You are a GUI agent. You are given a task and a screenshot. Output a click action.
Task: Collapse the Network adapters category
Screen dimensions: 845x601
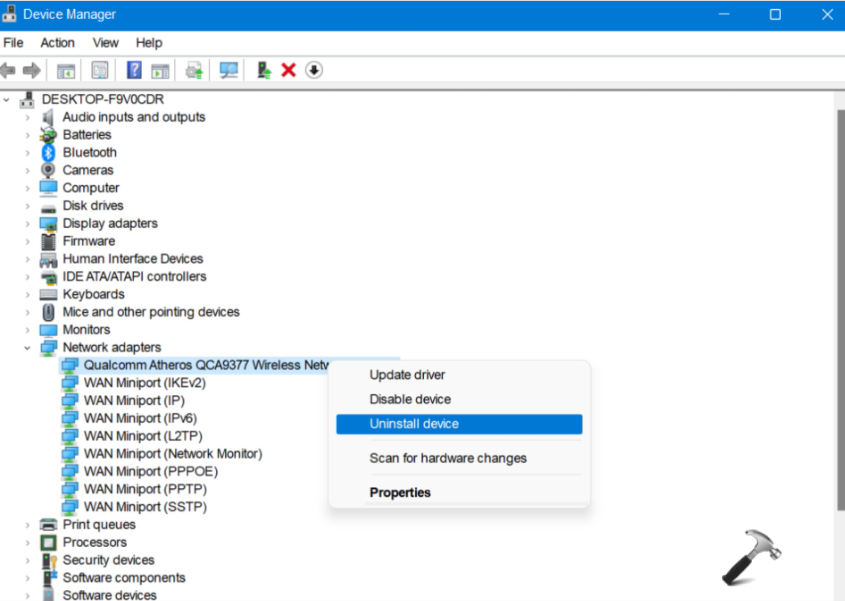coord(28,348)
